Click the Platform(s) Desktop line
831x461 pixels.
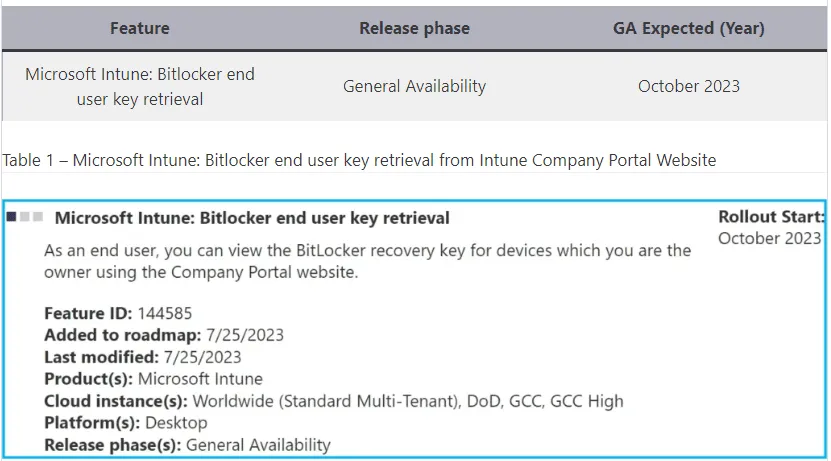pos(125,423)
